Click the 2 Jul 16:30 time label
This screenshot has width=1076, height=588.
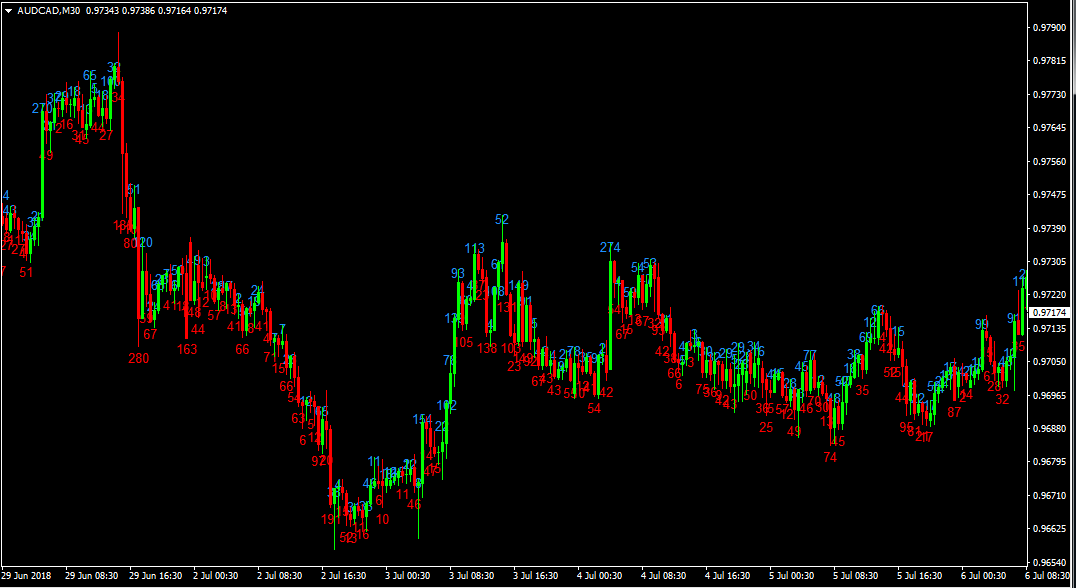tap(343, 576)
